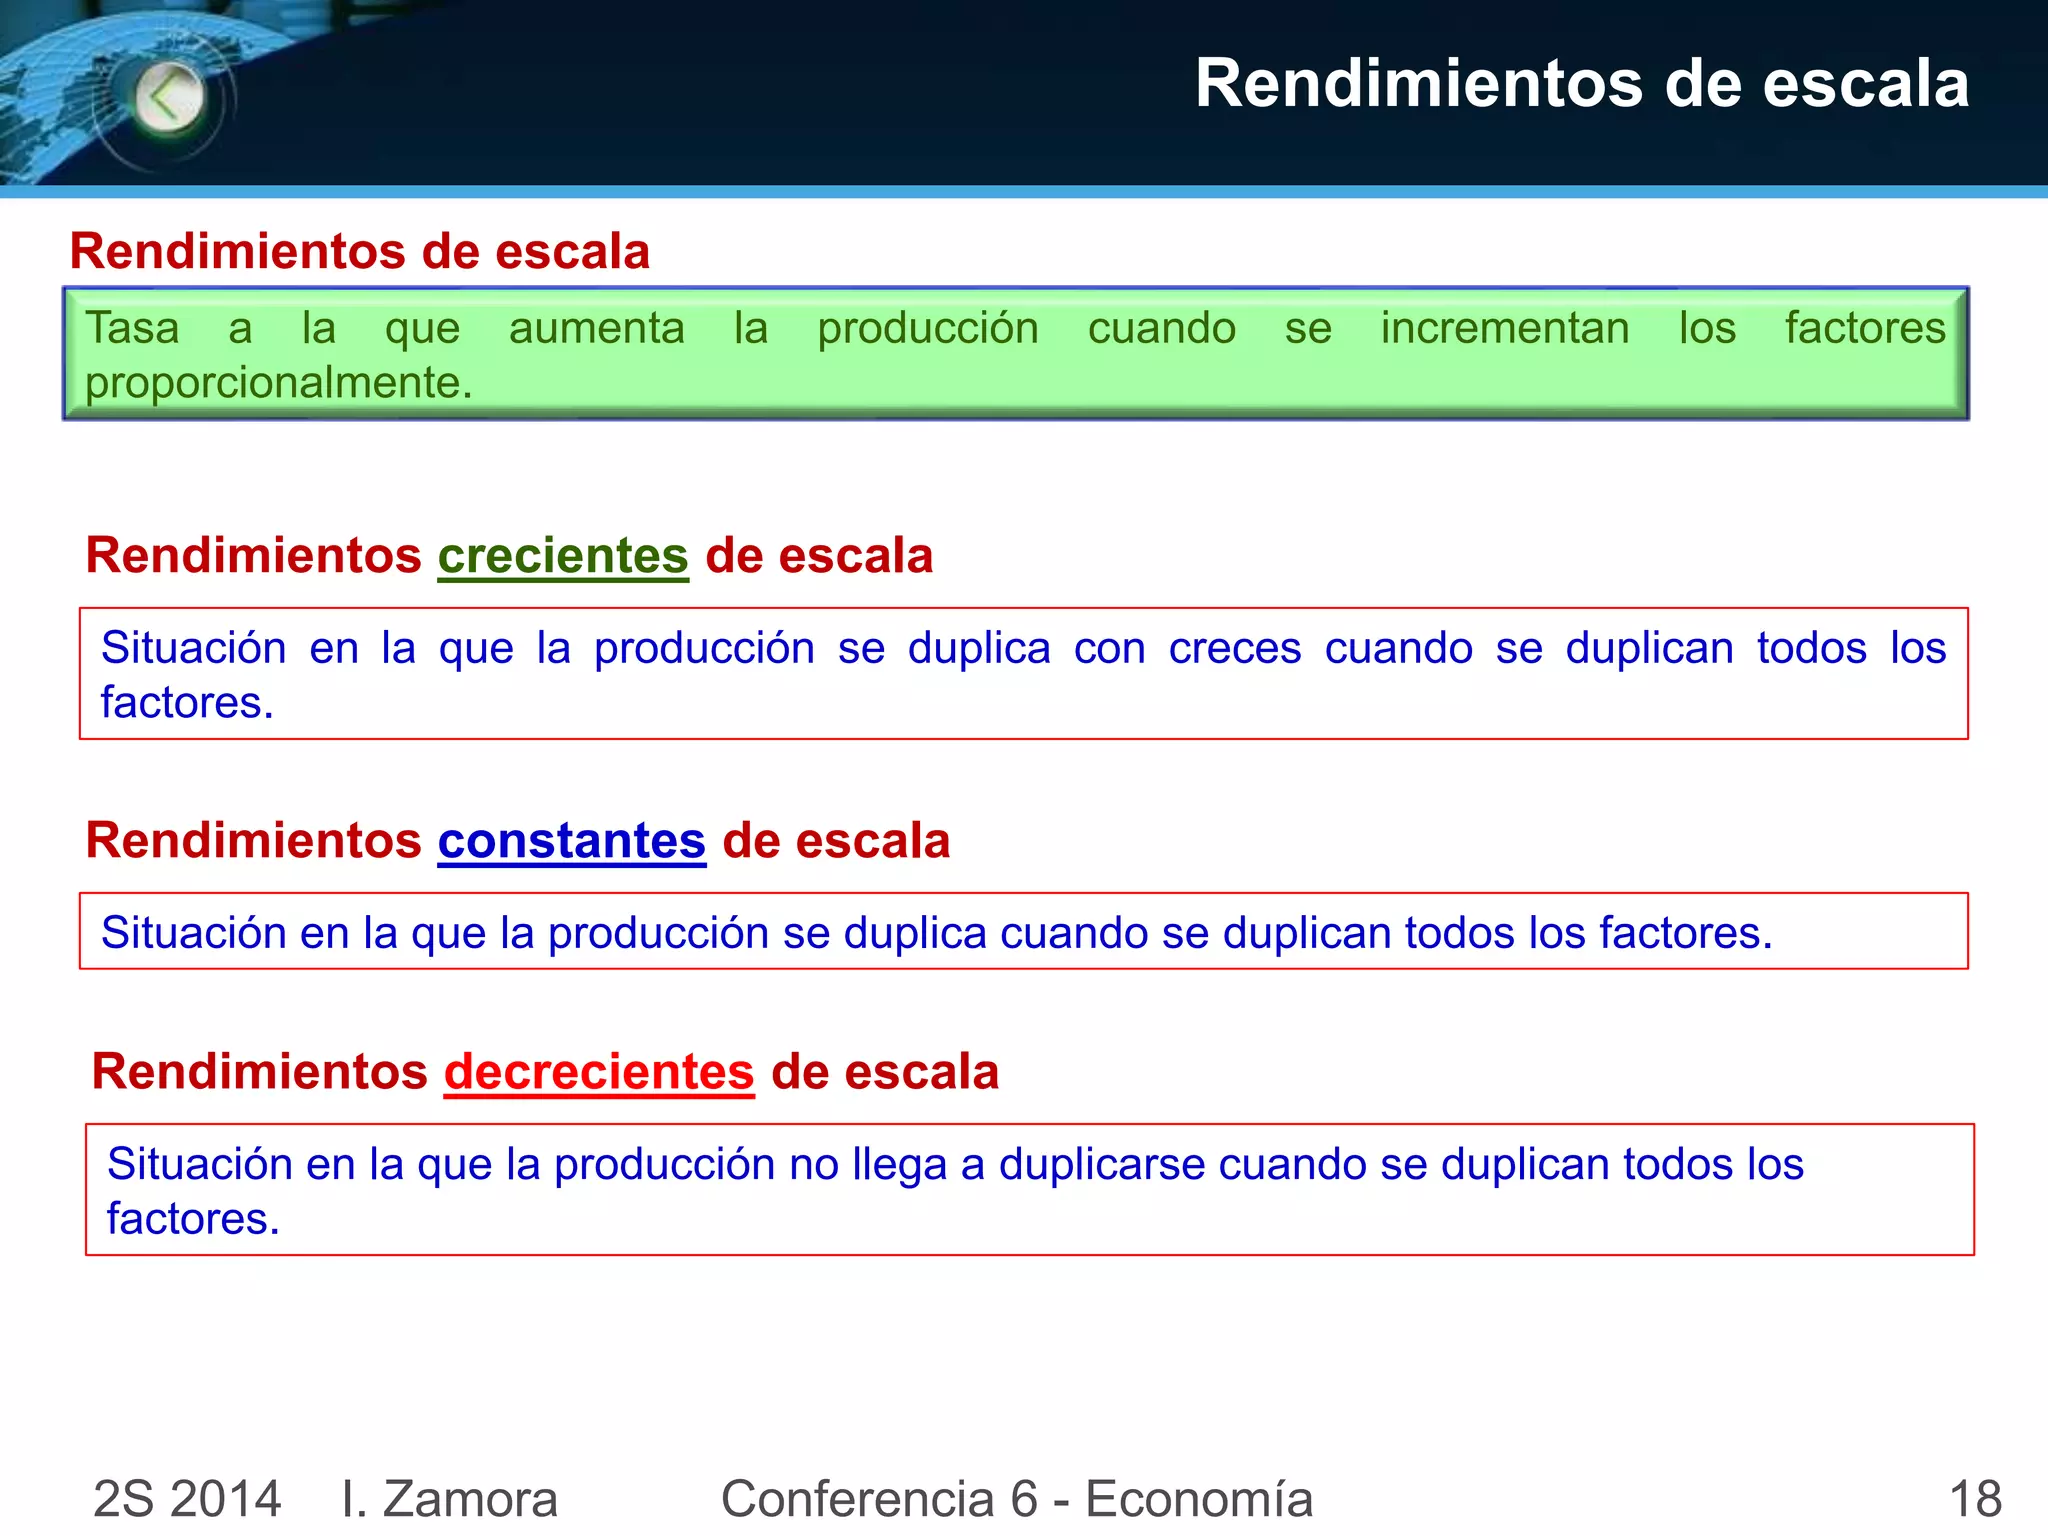Click the word 'Rendimientos' before 'crecientes'
The width and height of the screenshot is (2048, 1536).
[253, 556]
